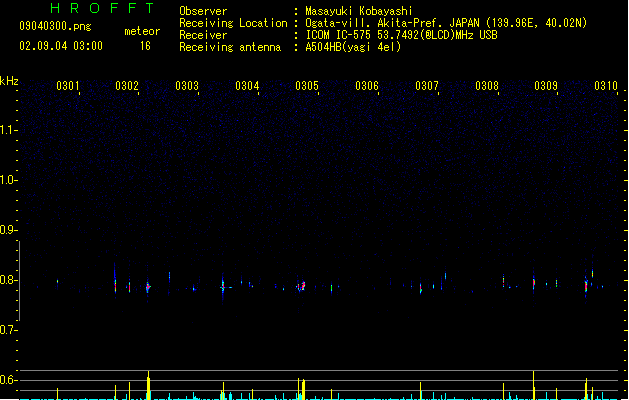Click the Observer label
This screenshot has width=629, height=400.
click(x=203, y=11)
